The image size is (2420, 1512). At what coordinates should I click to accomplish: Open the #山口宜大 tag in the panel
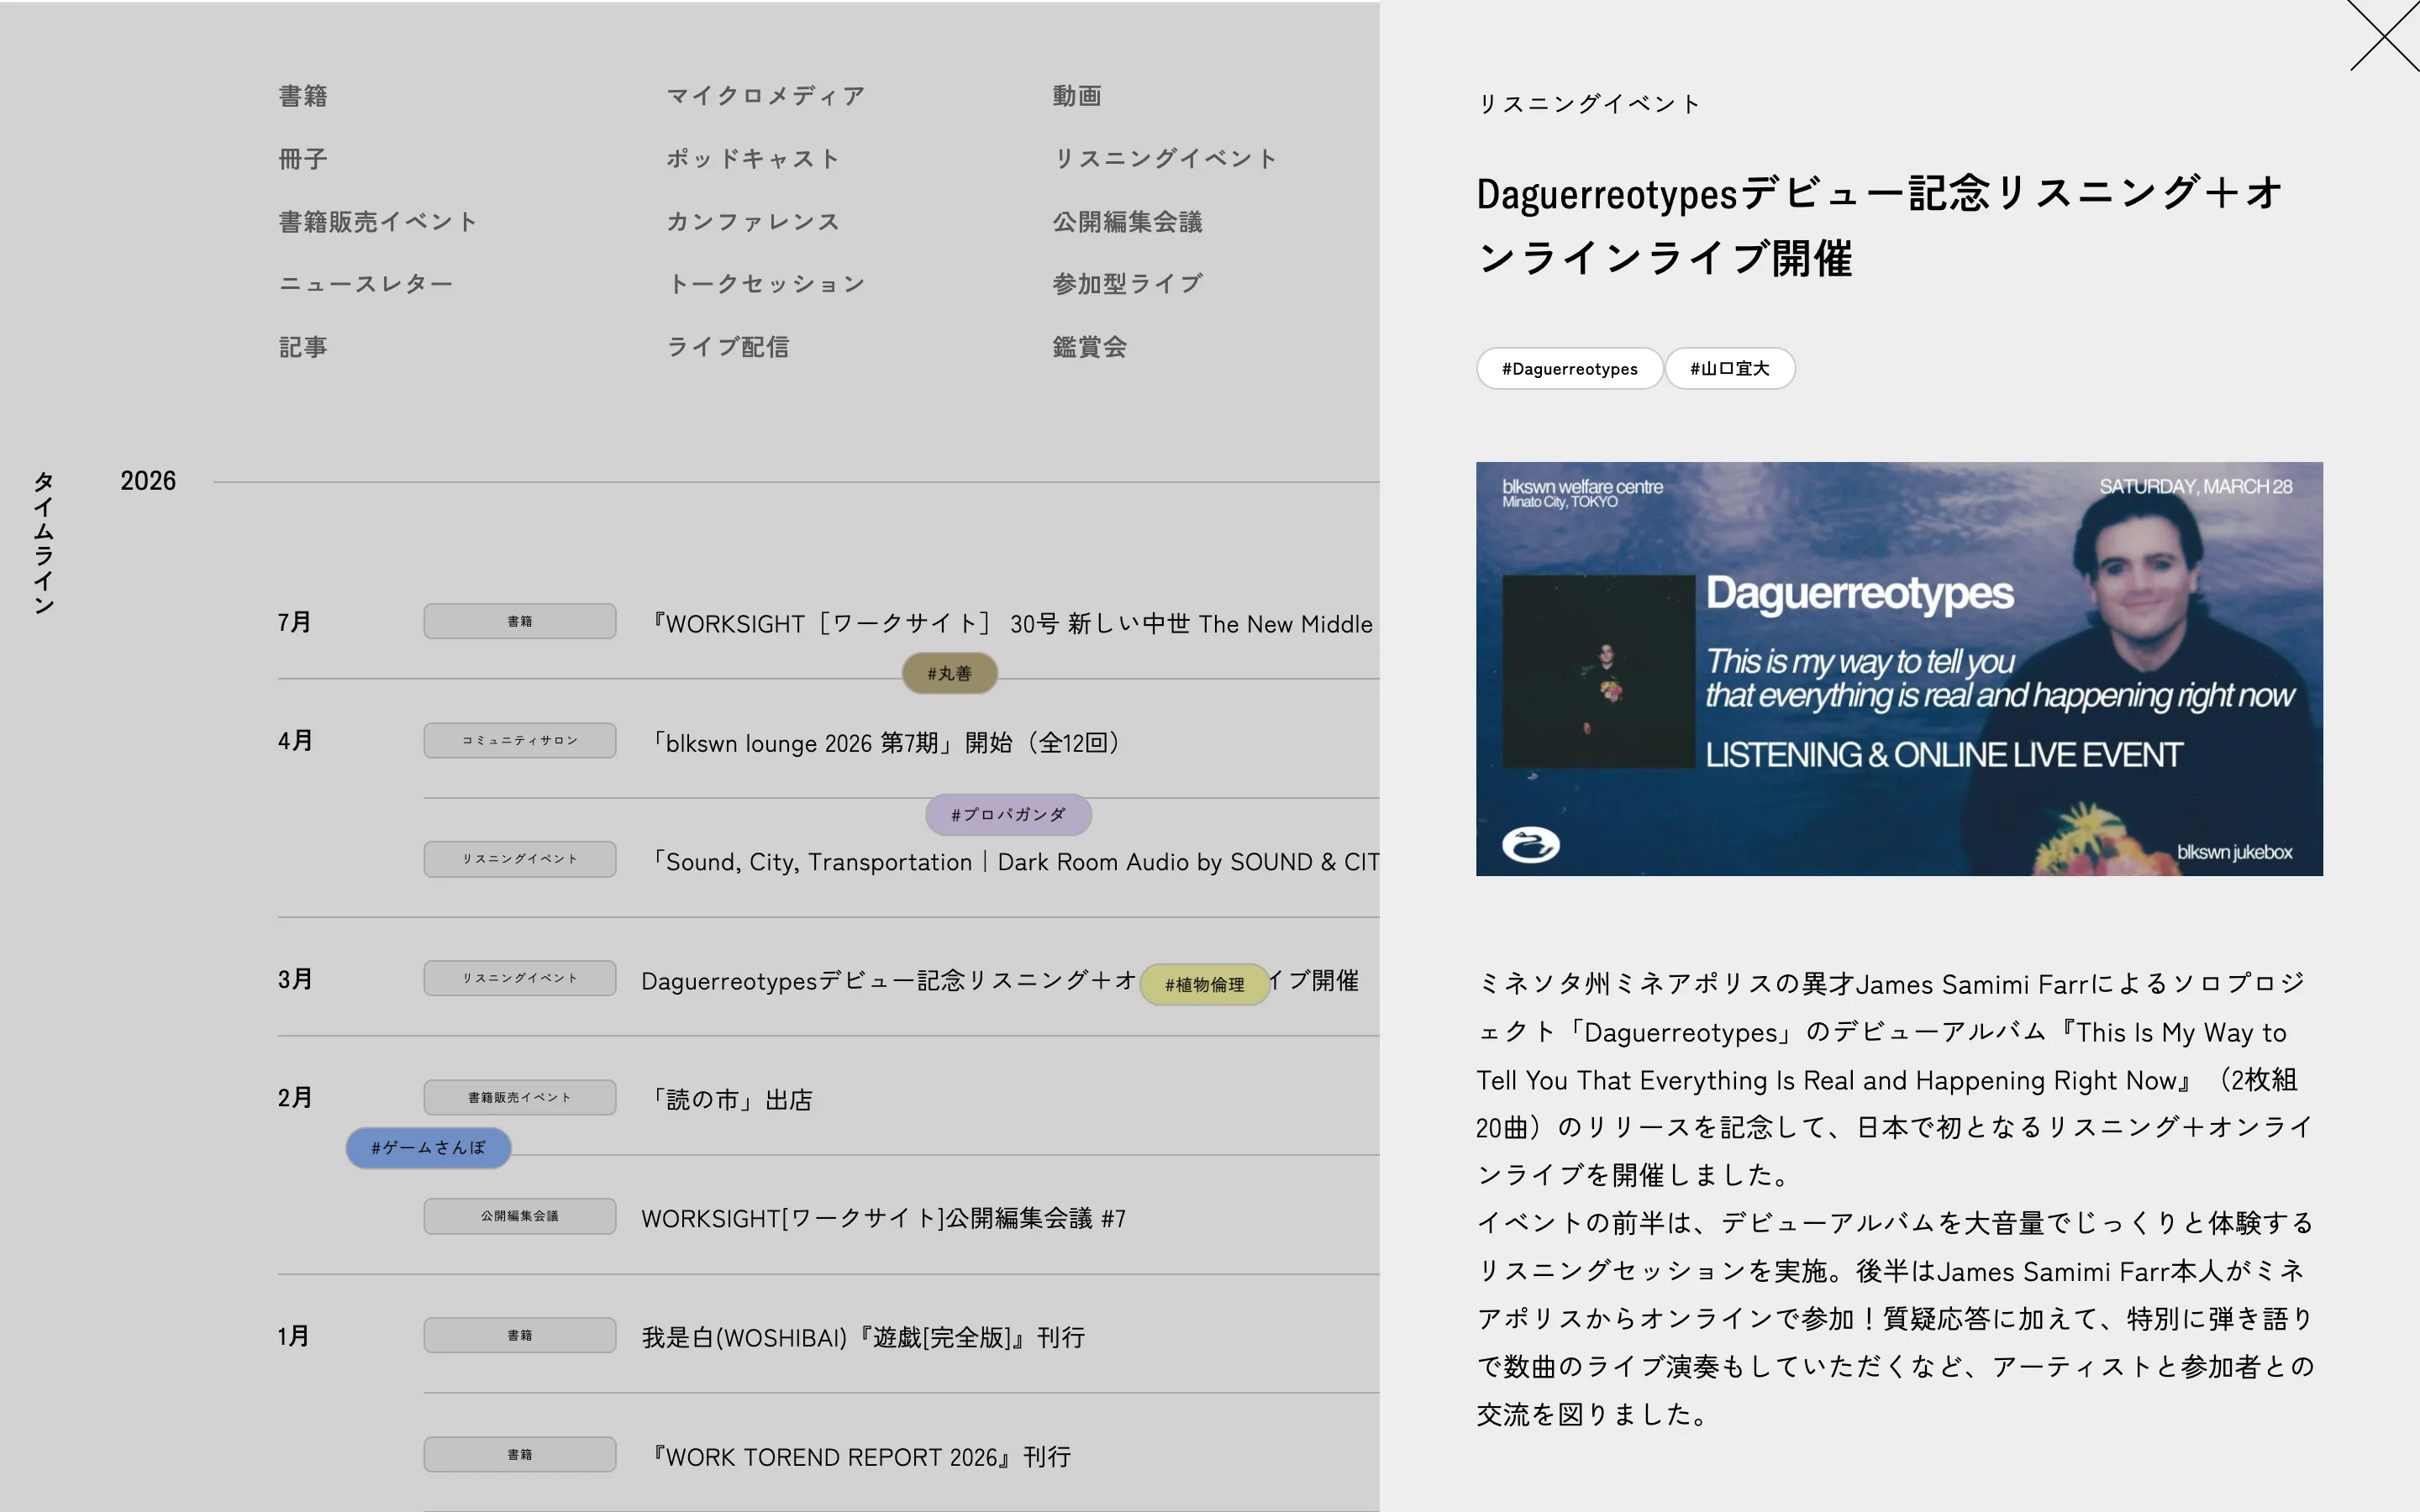tap(1730, 369)
